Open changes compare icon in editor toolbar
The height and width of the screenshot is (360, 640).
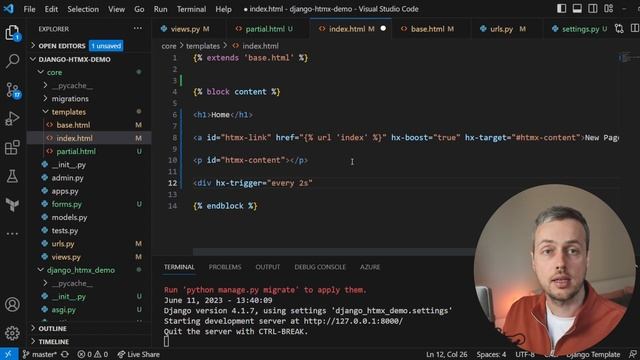coord(619,29)
